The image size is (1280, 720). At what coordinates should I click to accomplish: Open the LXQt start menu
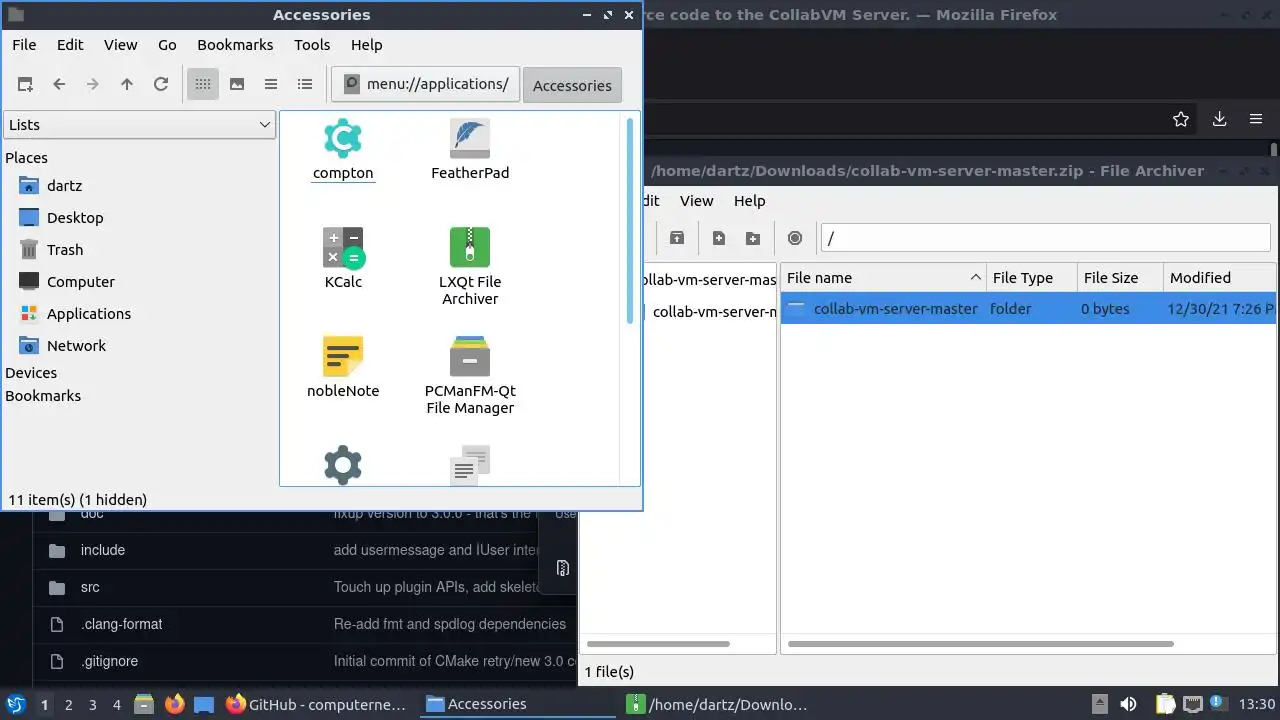pyautogui.click(x=16, y=705)
